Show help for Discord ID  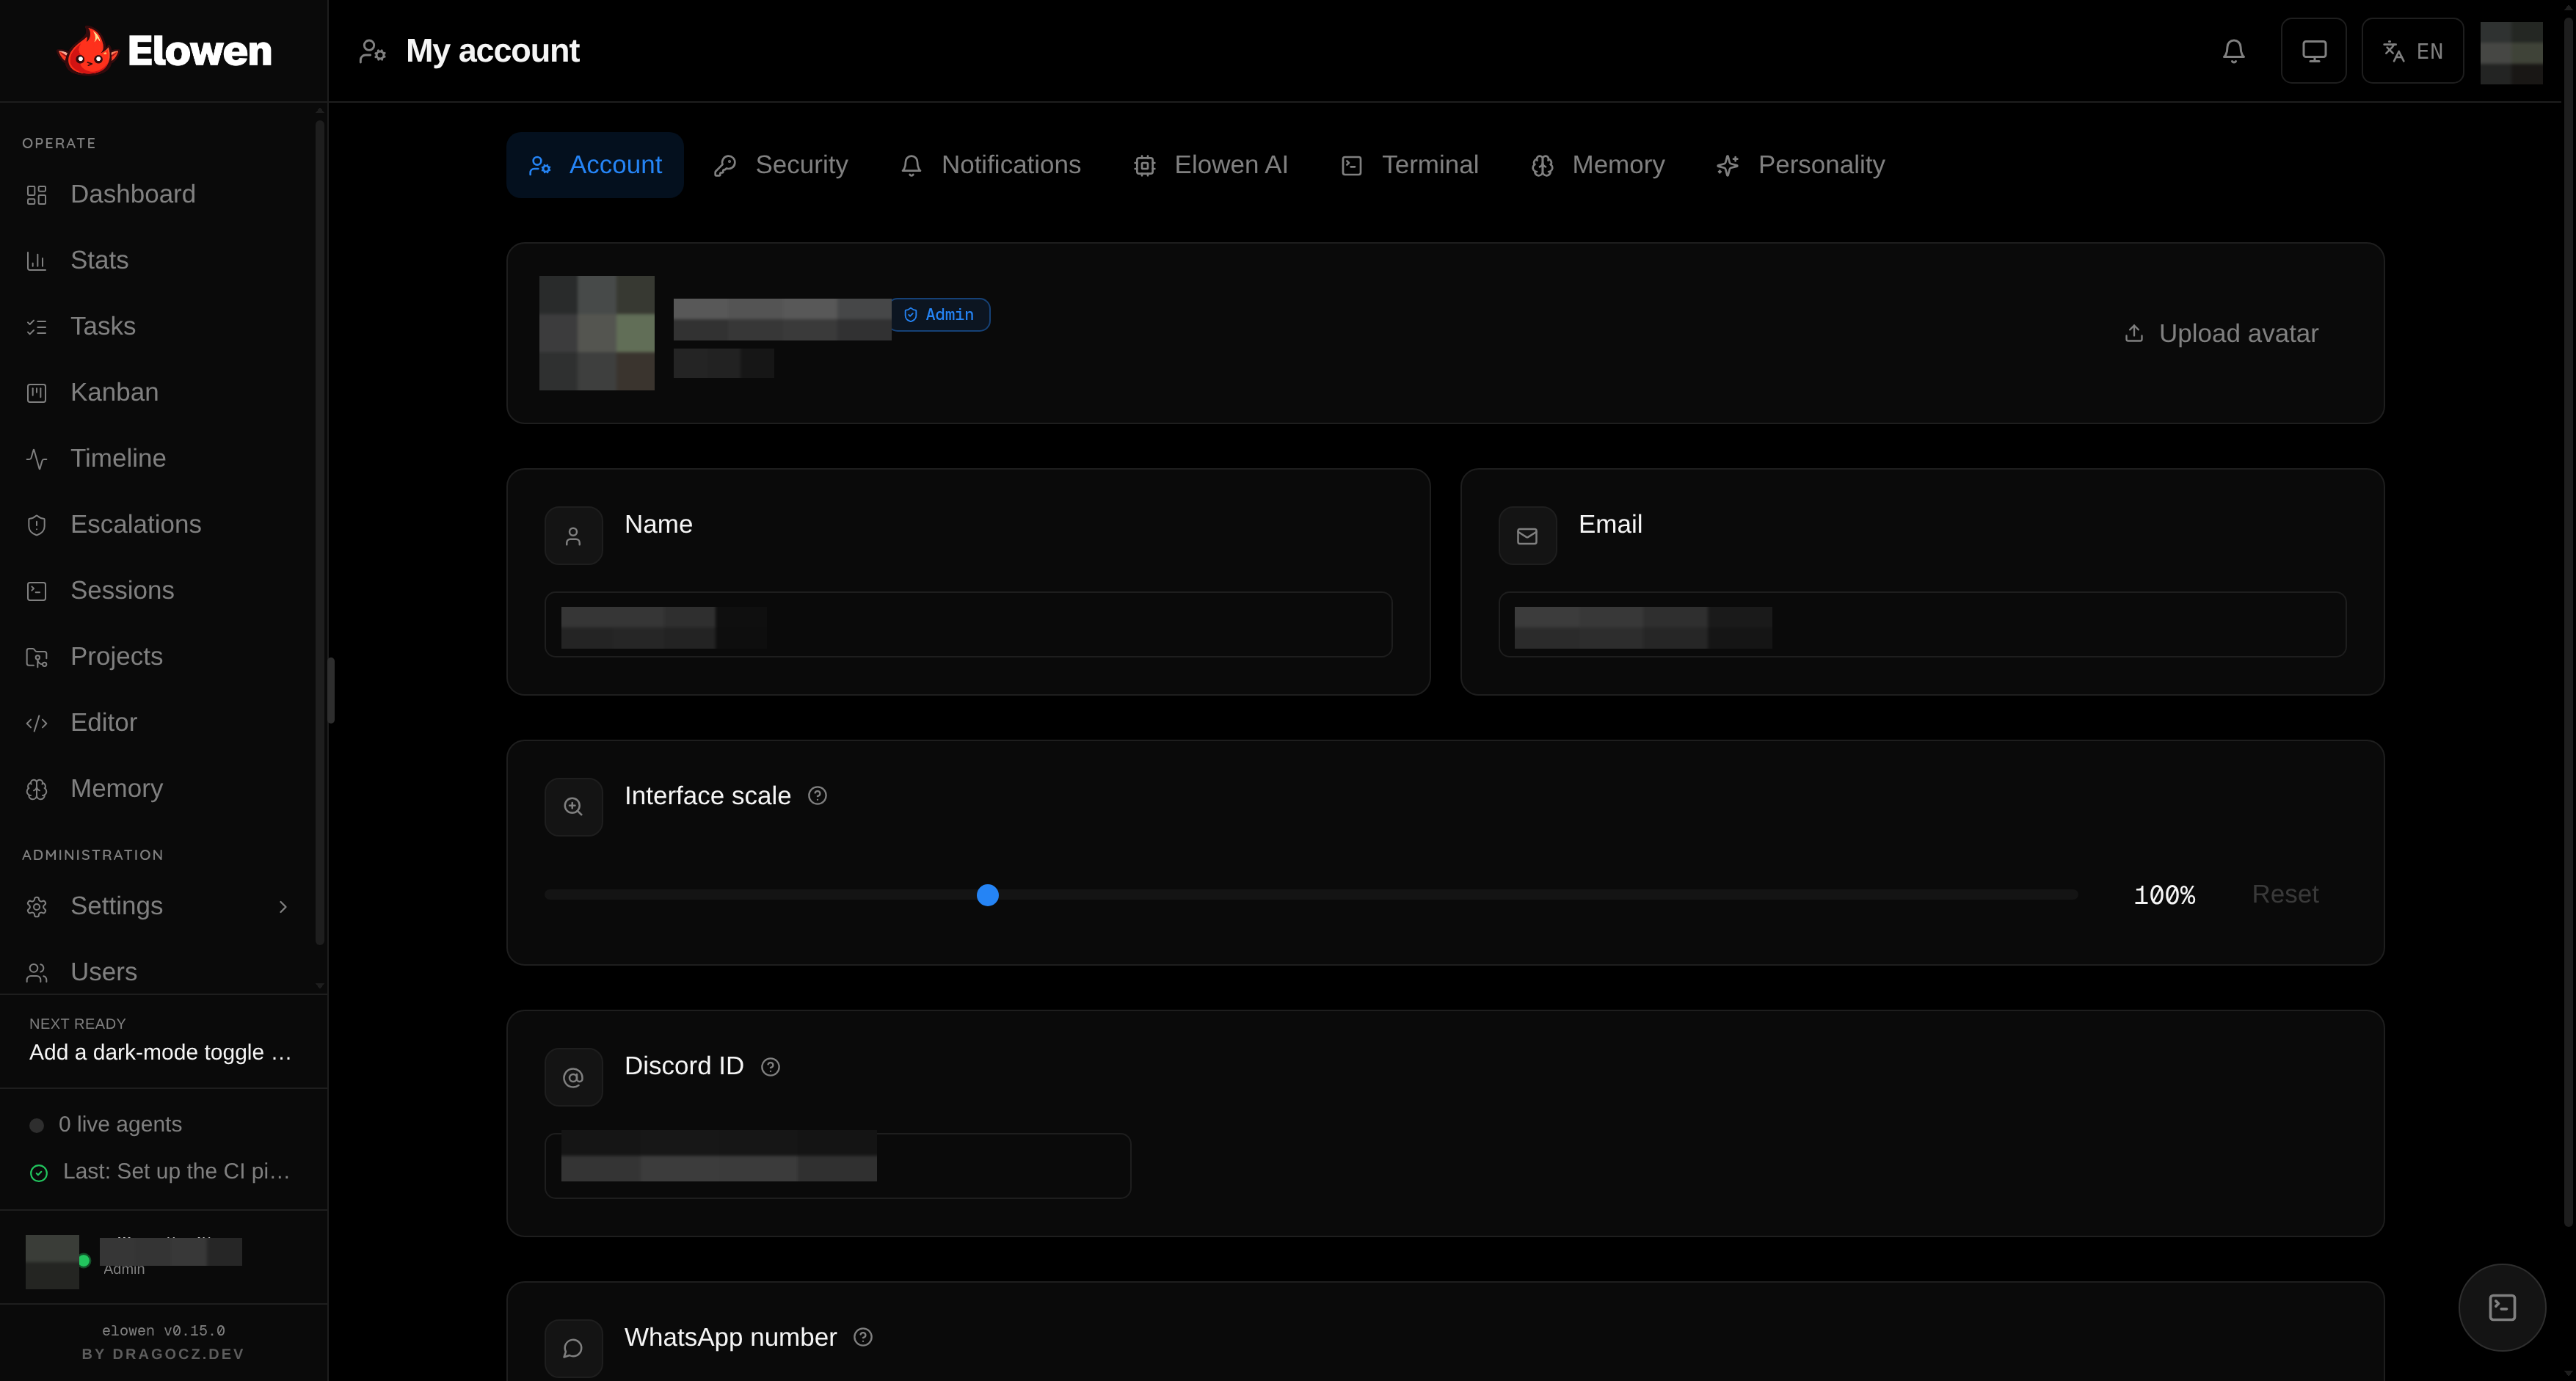770,1067
